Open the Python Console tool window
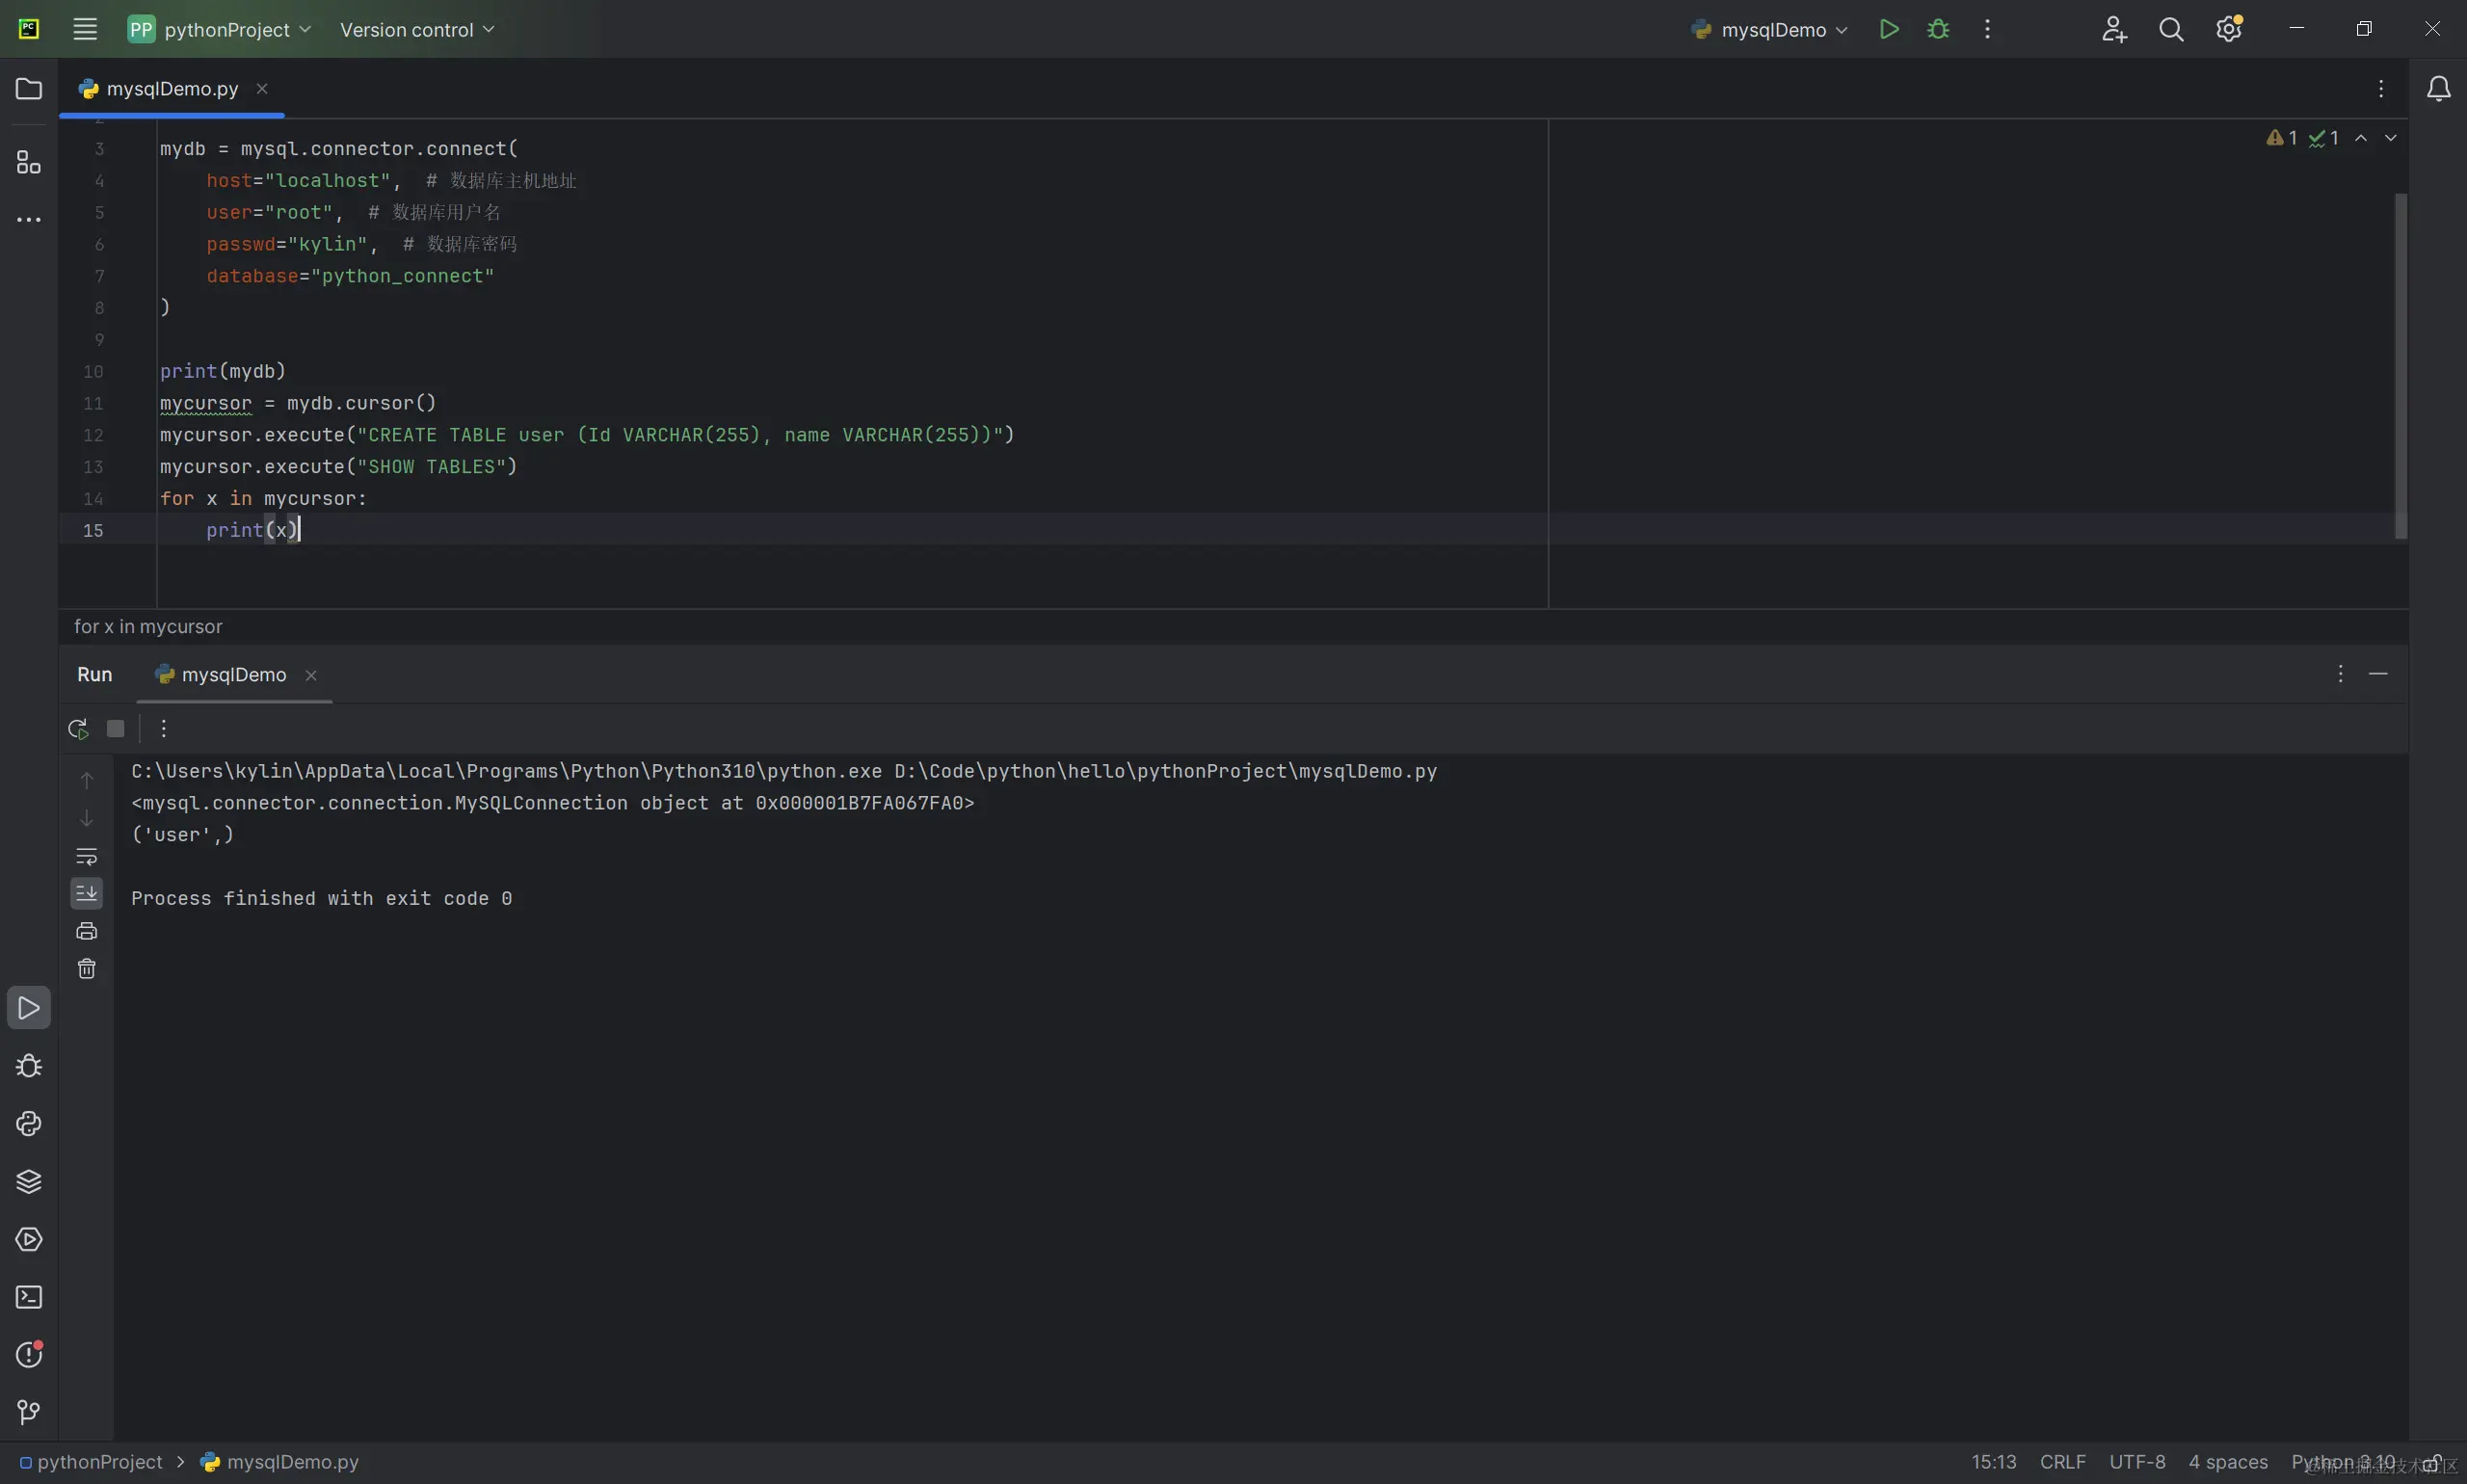The image size is (2467, 1484). click(x=29, y=1123)
